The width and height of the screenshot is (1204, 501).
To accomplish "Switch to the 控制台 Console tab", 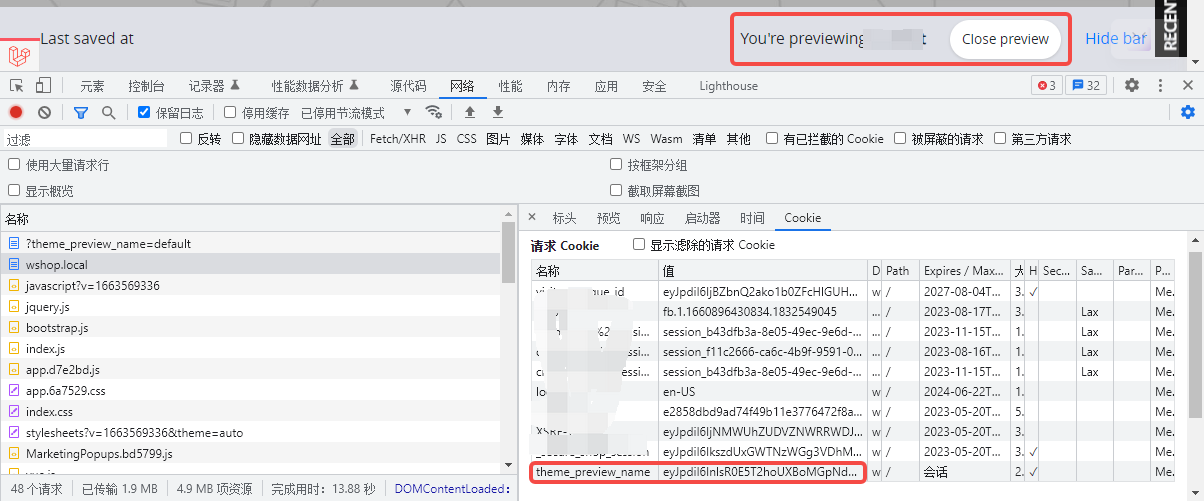I will point(147,86).
